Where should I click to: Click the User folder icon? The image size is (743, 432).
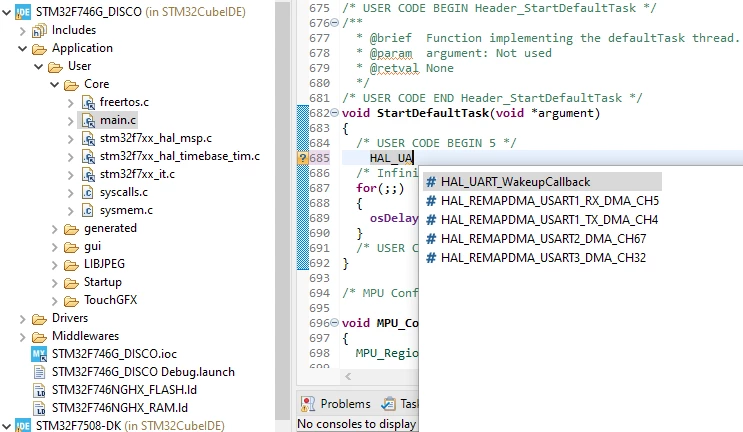point(55,67)
